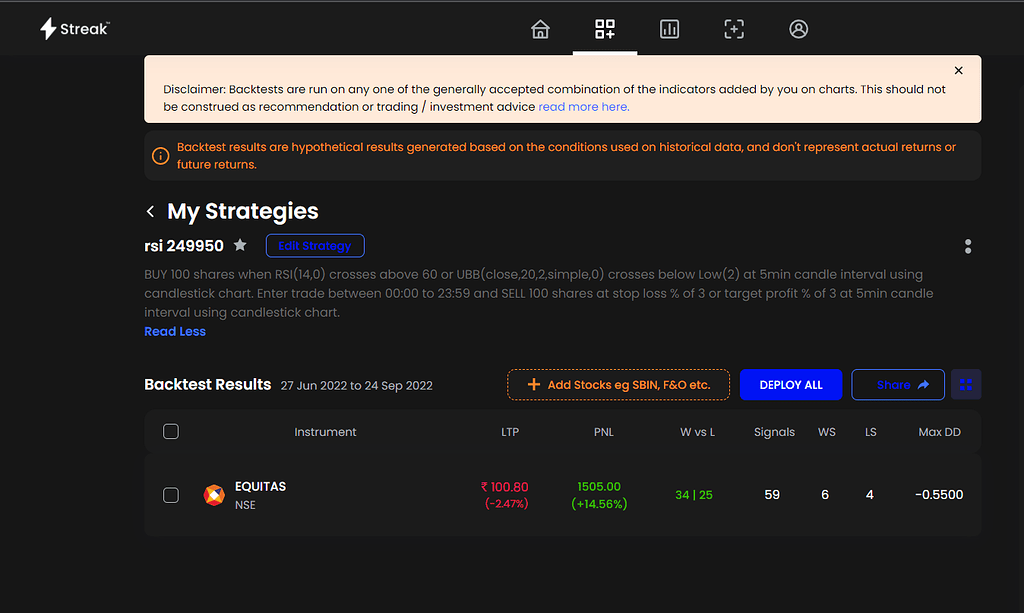Image resolution: width=1024 pixels, height=613 pixels.
Task: Open the Edit Strategy button
Action: coord(315,245)
